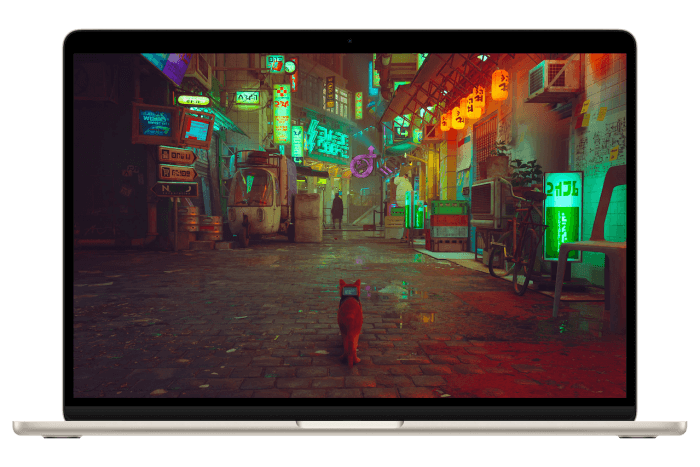Image resolution: width=700 pixels, height=467 pixels.
Task: Select the dark figure standing in the alley
Action: point(337,211)
